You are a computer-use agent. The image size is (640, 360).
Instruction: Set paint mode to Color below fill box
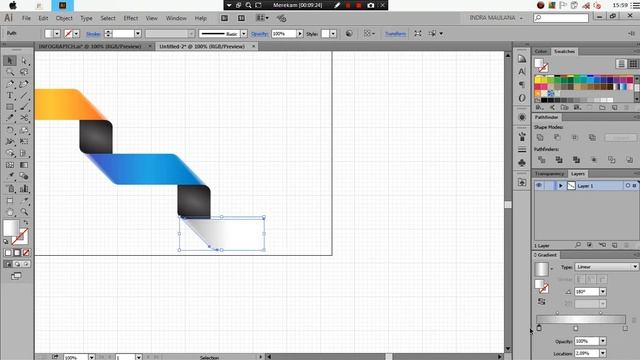pyautogui.click(x=8, y=253)
